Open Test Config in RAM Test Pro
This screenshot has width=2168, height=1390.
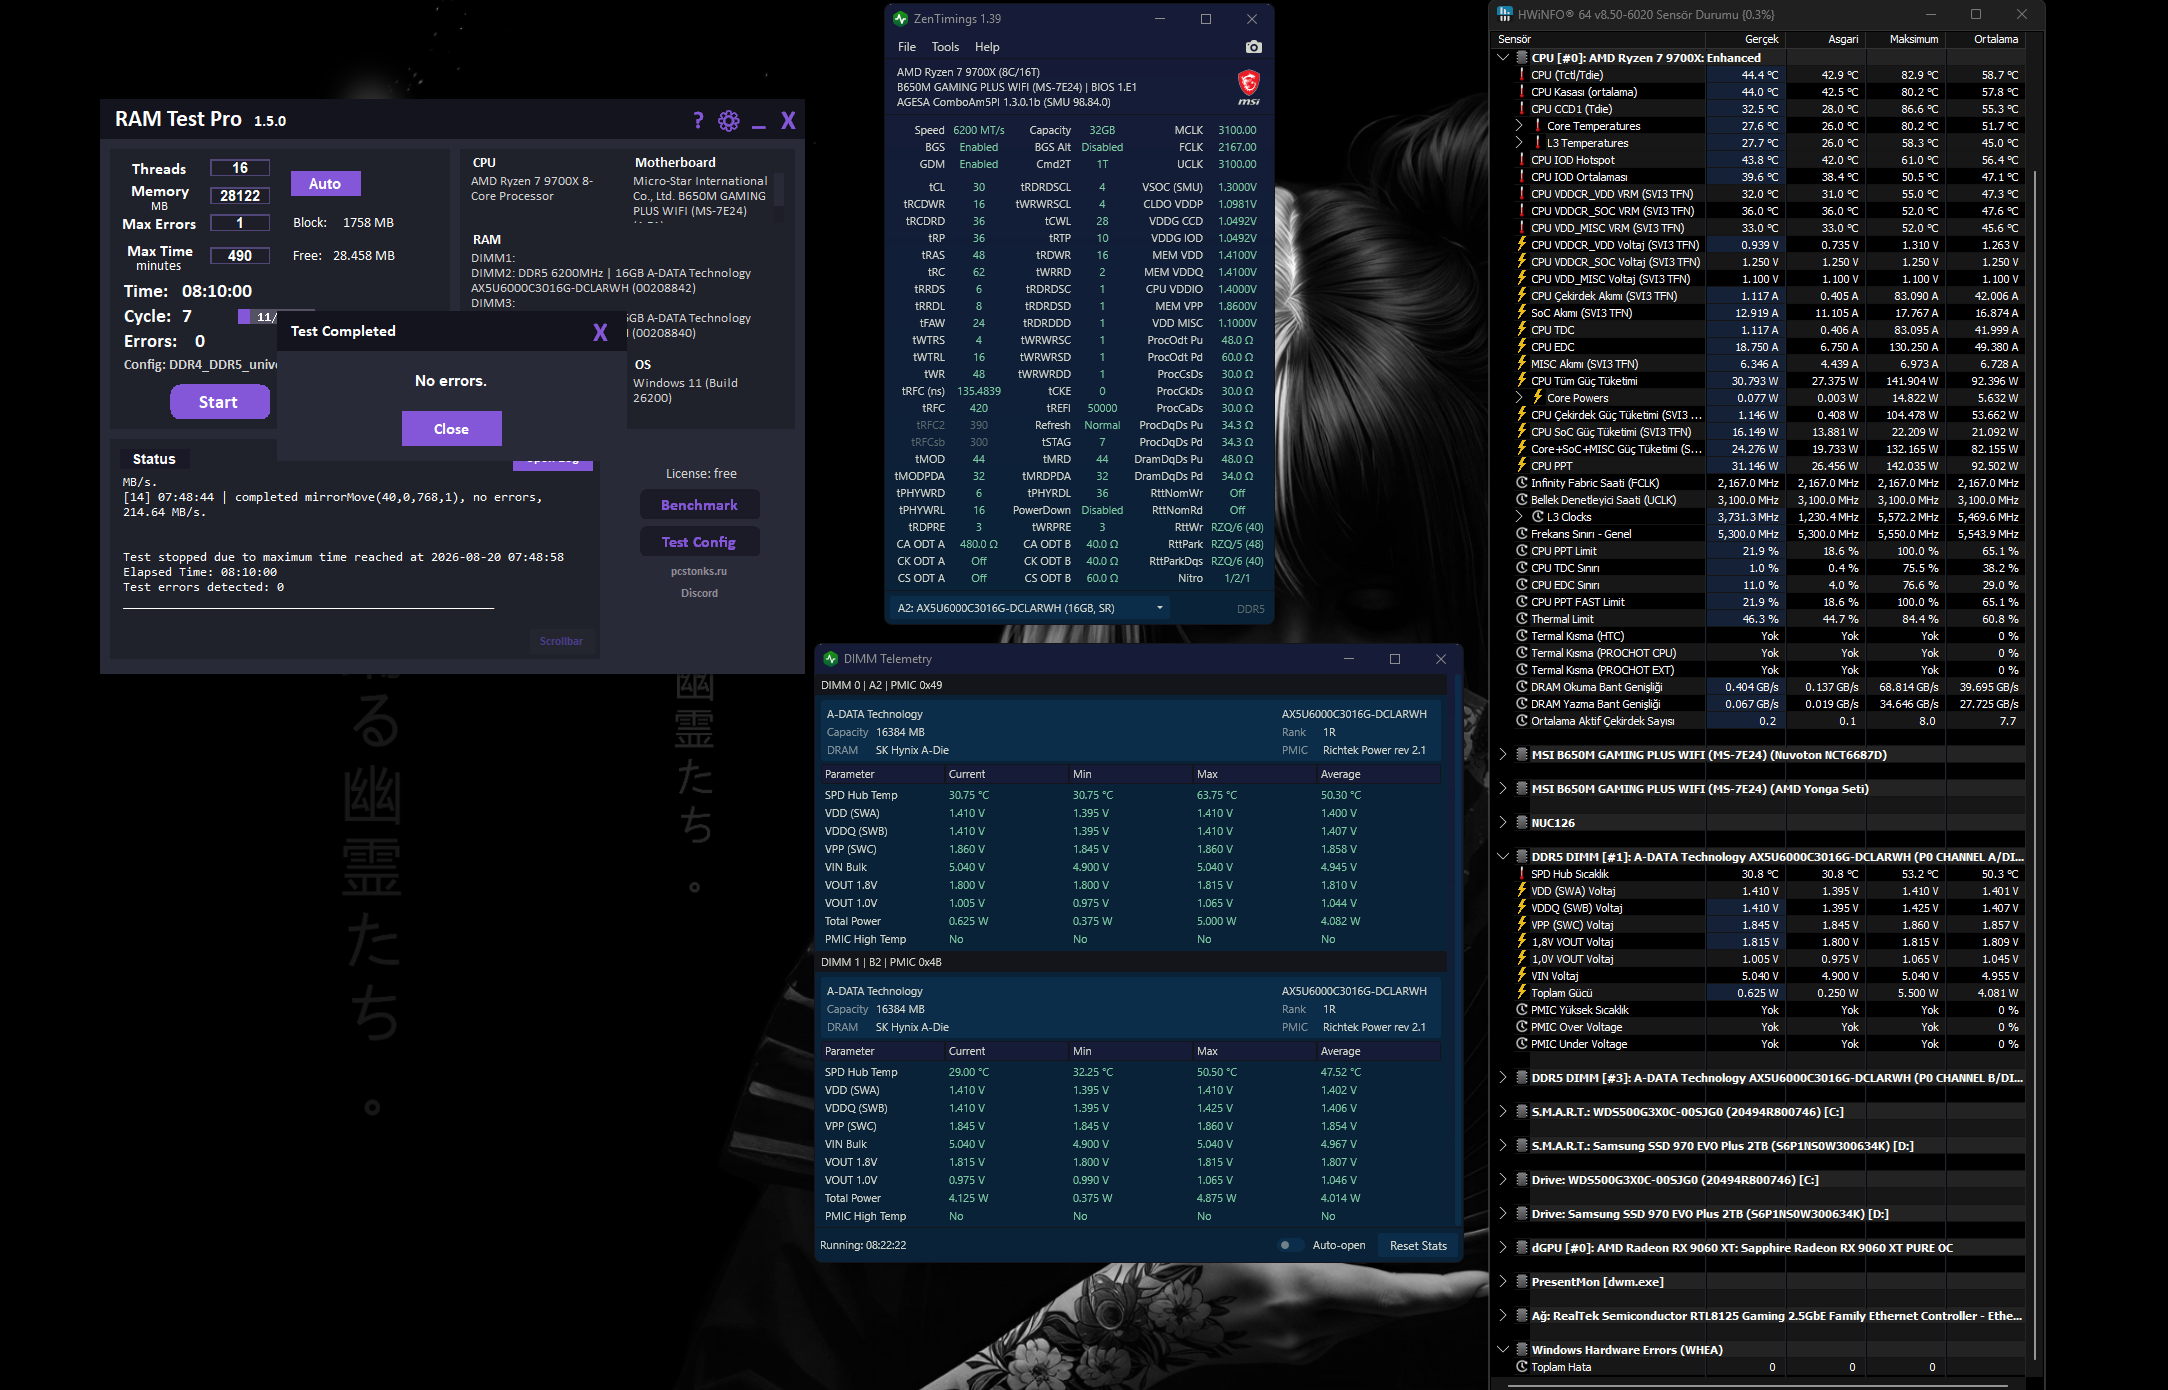coord(699,542)
